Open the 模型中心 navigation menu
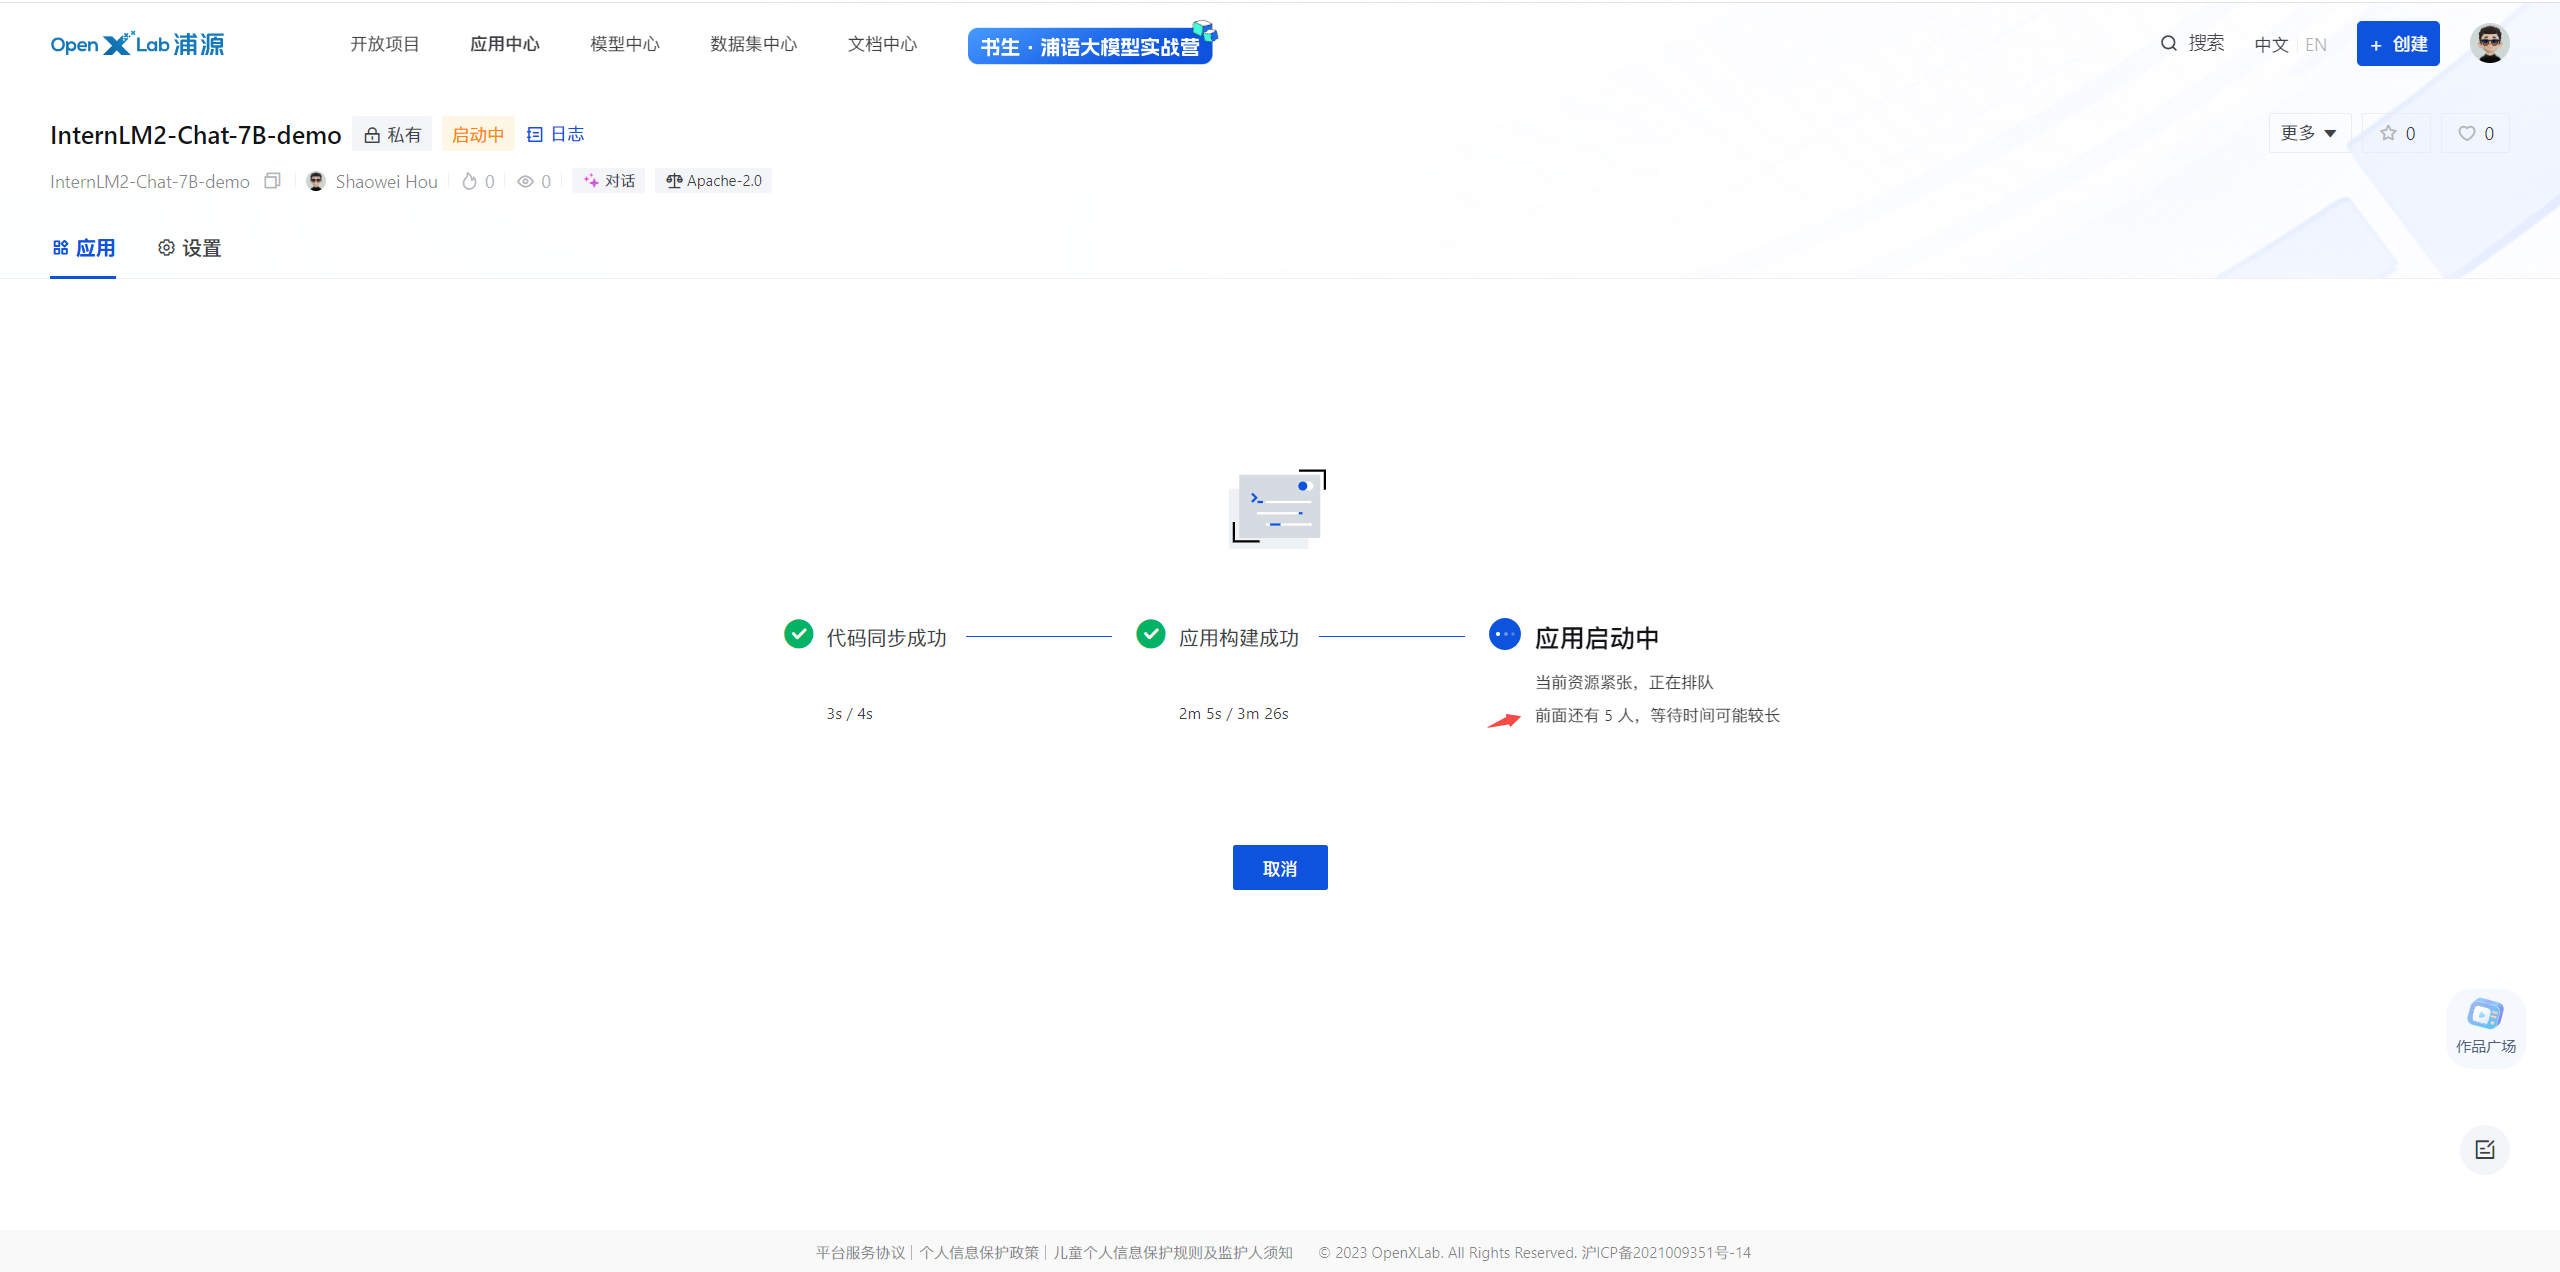This screenshot has height=1272, width=2560. click(624, 44)
